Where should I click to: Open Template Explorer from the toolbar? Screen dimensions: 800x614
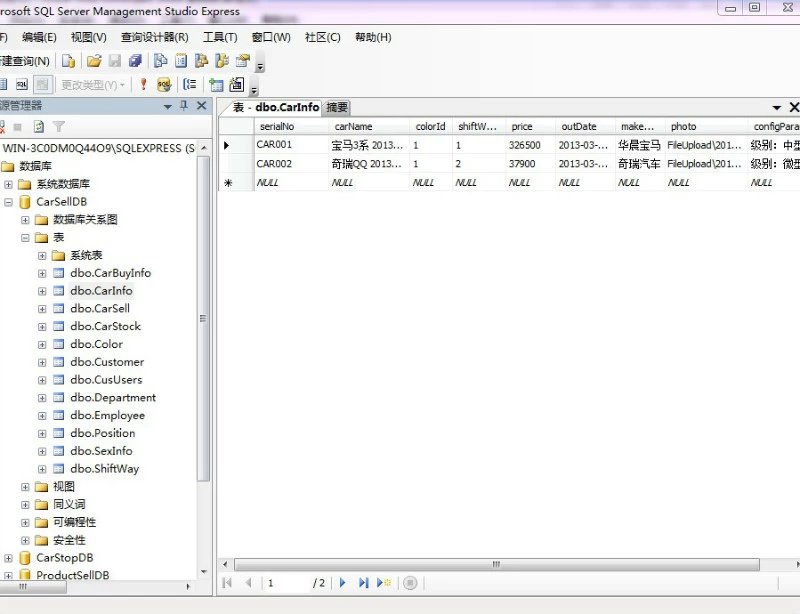pyautogui.click(x=222, y=61)
